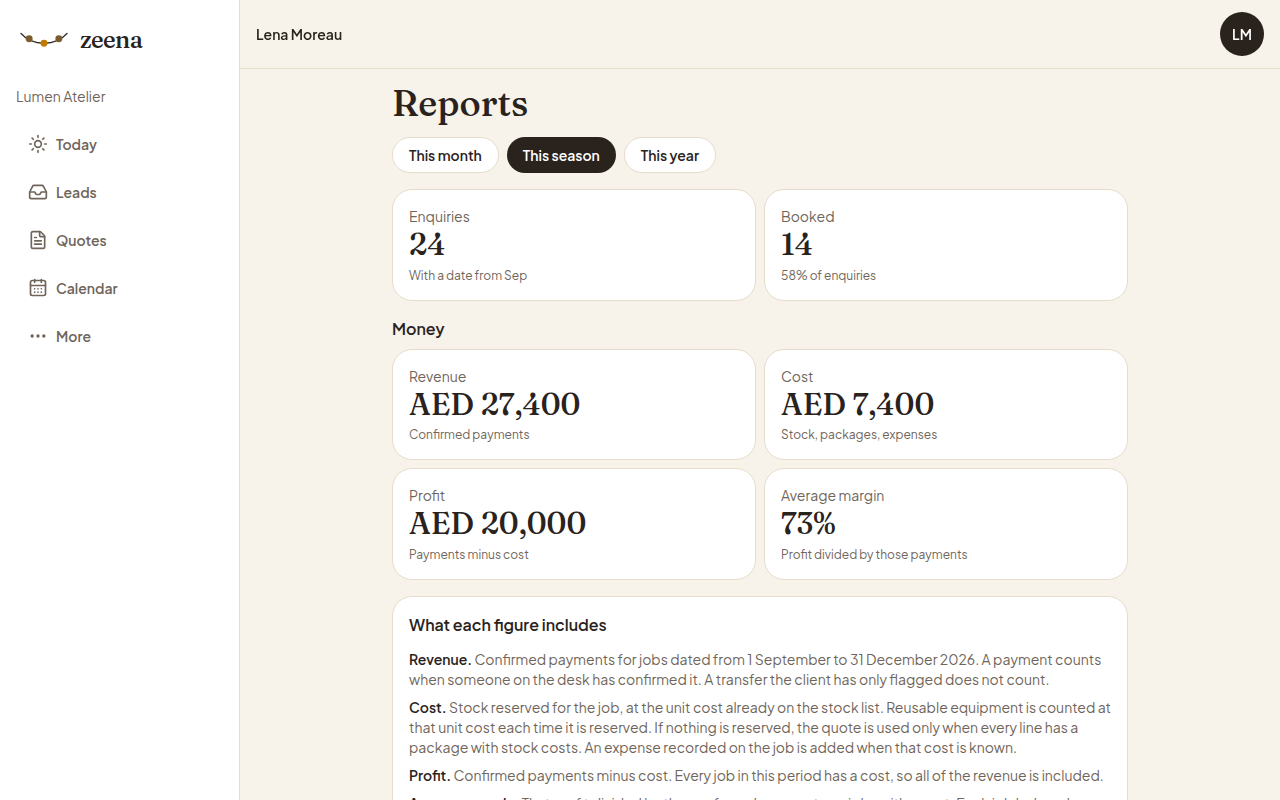Click the "Profit divided by those payments" caption
The height and width of the screenshot is (800, 1280).
(874, 555)
